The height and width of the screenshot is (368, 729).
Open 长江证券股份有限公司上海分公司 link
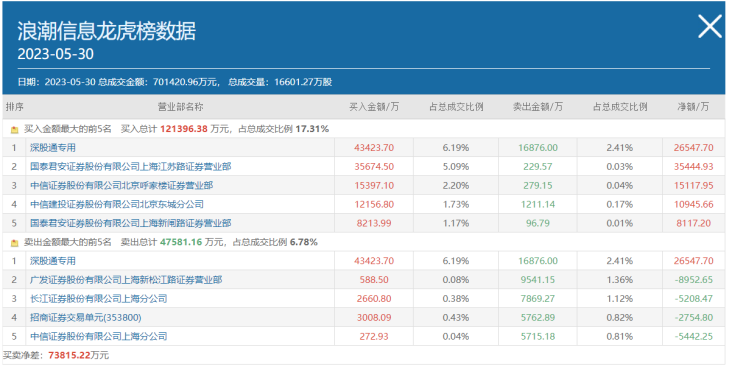point(99,299)
